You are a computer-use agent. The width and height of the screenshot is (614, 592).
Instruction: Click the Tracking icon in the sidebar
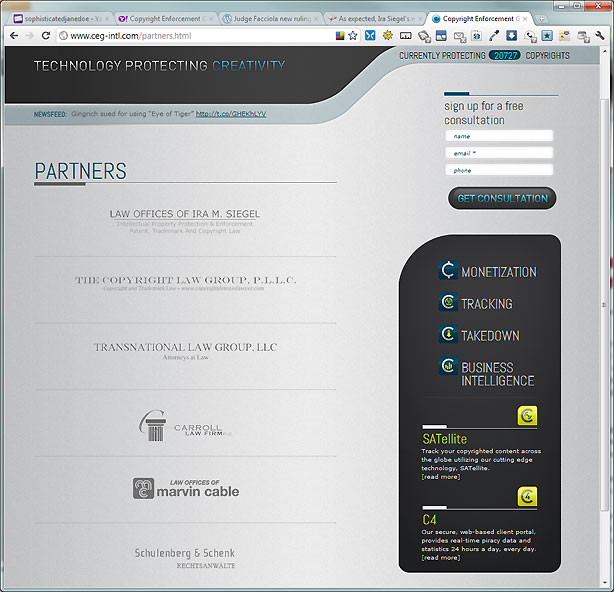(x=448, y=302)
